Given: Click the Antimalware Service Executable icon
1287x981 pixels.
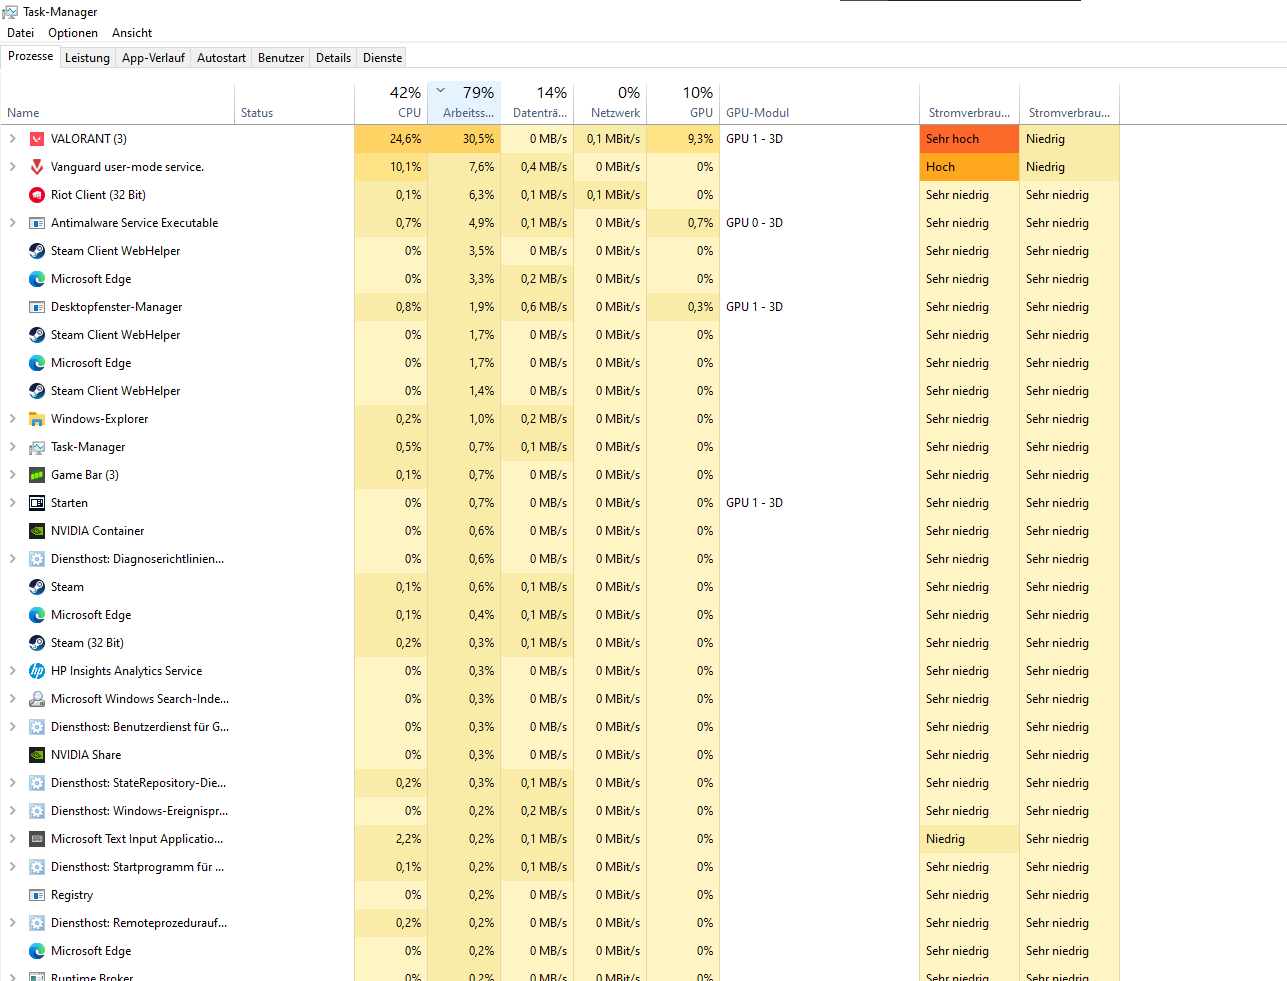Looking at the screenshot, I should (x=37, y=223).
